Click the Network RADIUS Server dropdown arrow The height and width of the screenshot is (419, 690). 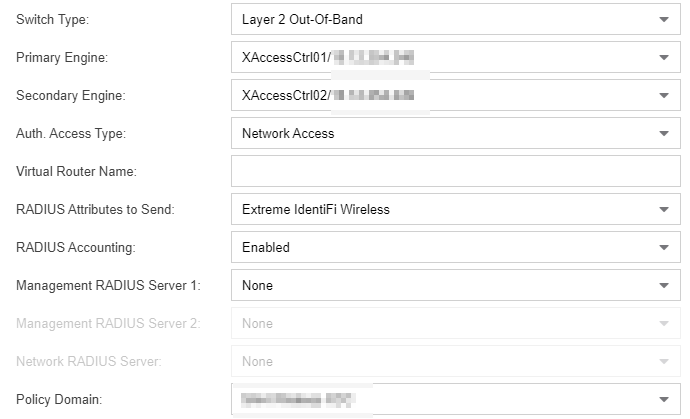coord(663,361)
